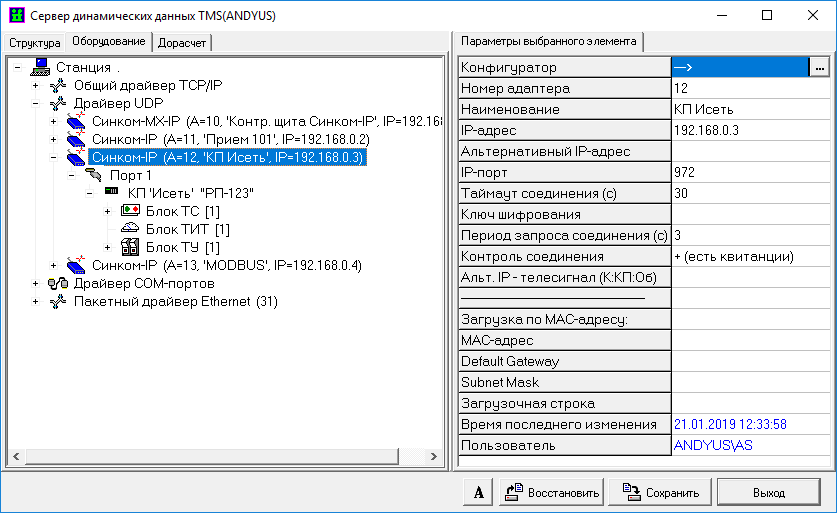Click the Порт 1 connector icon
This screenshot has height=513, width=837.
point(95,175)
